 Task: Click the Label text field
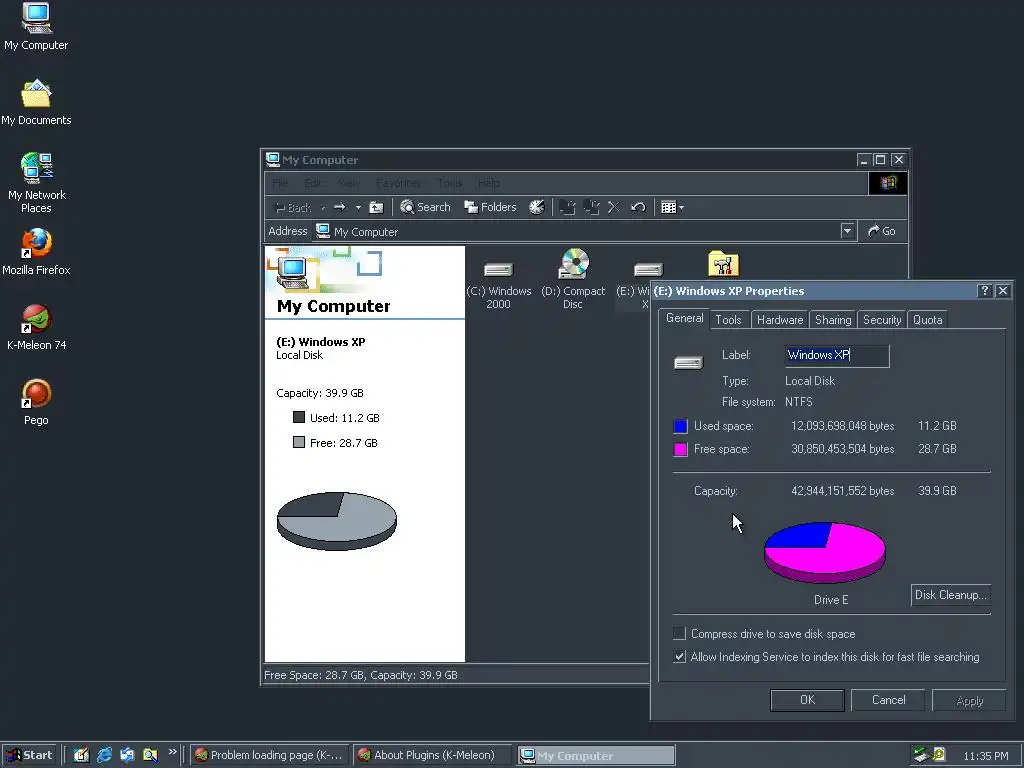click(x=837, y=355)
